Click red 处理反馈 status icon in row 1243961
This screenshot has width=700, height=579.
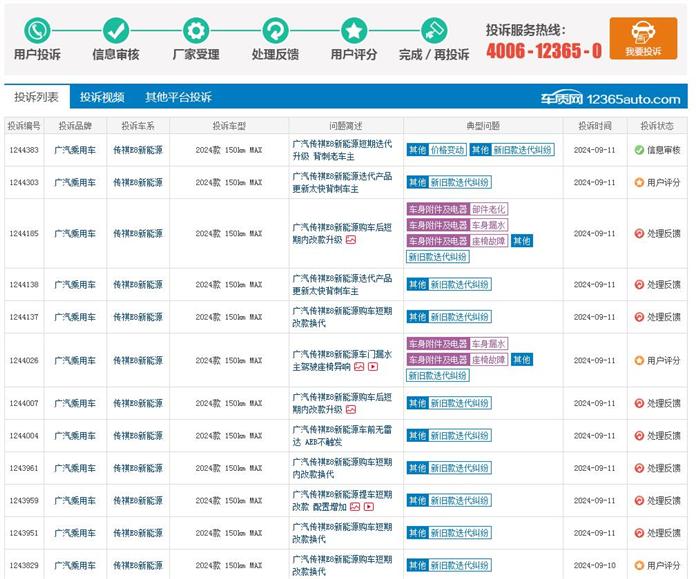pyautogui.click(x=639, y=468)
